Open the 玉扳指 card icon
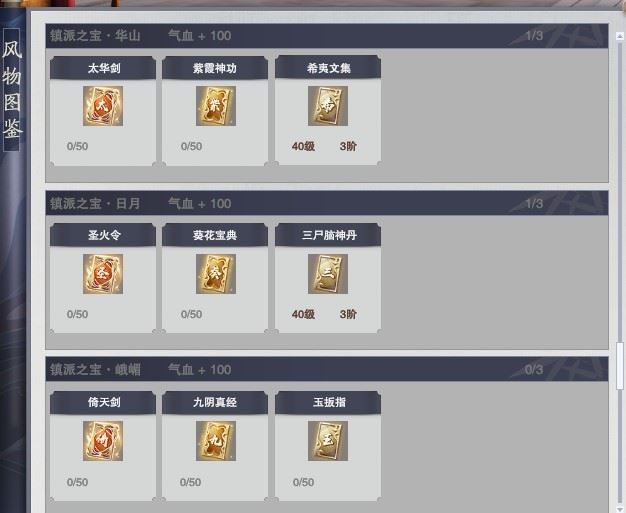This screenshot has height=513, width=626. [328, 441]
